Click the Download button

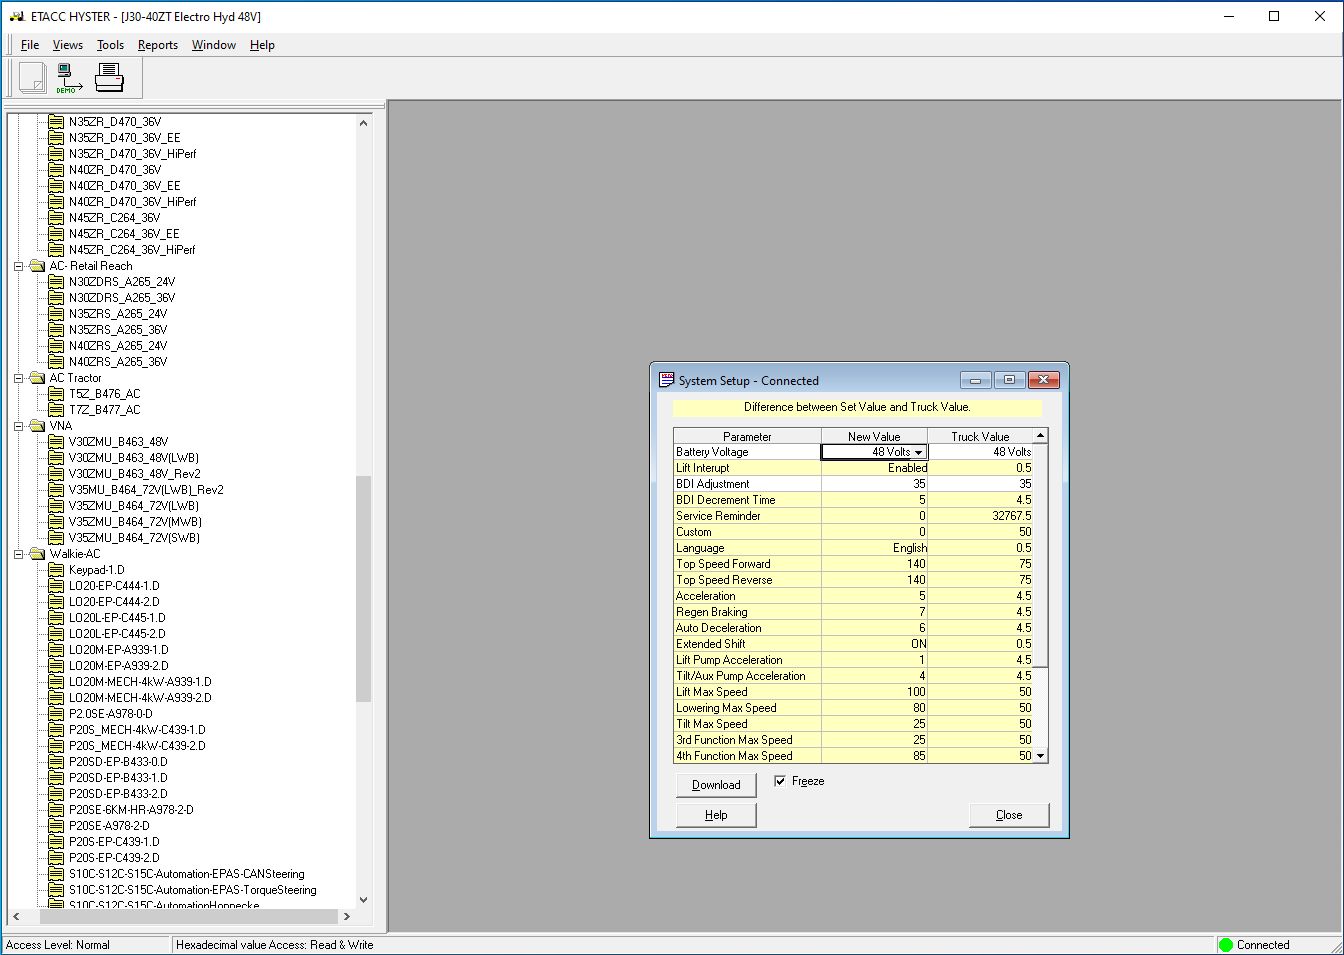pos(716,785)
